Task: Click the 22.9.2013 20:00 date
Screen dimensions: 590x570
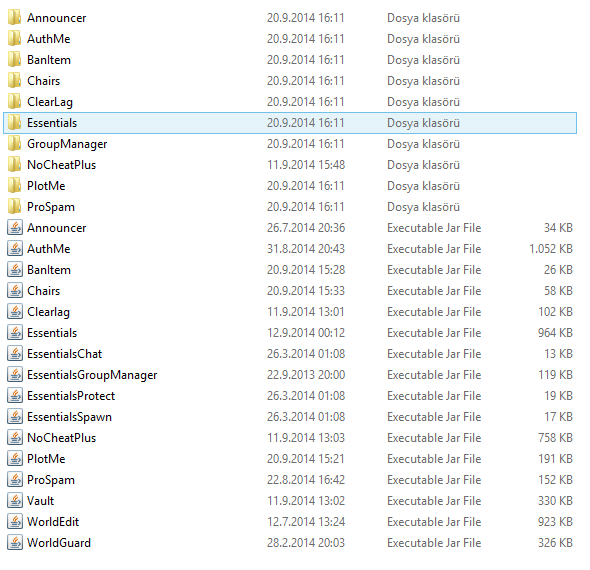Action: pos(306,375)
